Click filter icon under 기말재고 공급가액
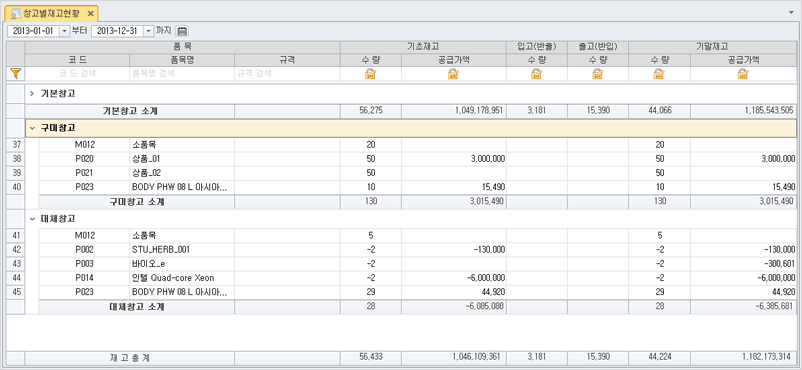This screenshot has height=370, width=802. tap(743, 74)
